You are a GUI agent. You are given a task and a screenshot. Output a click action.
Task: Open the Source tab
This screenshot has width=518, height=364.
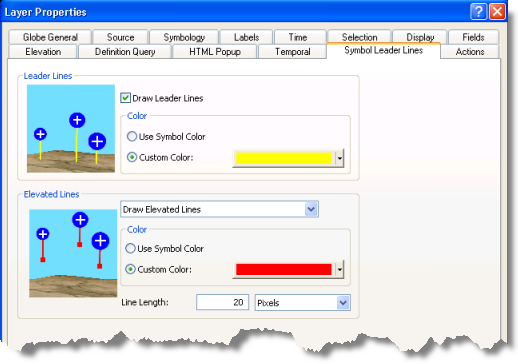[x=120, y=37]
